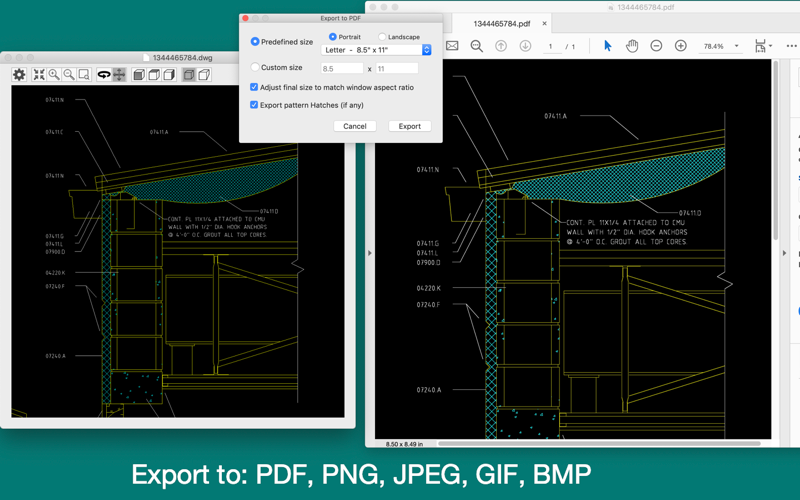
Task: Click the Cancel button in Export dialog
Action: [355, 126]
